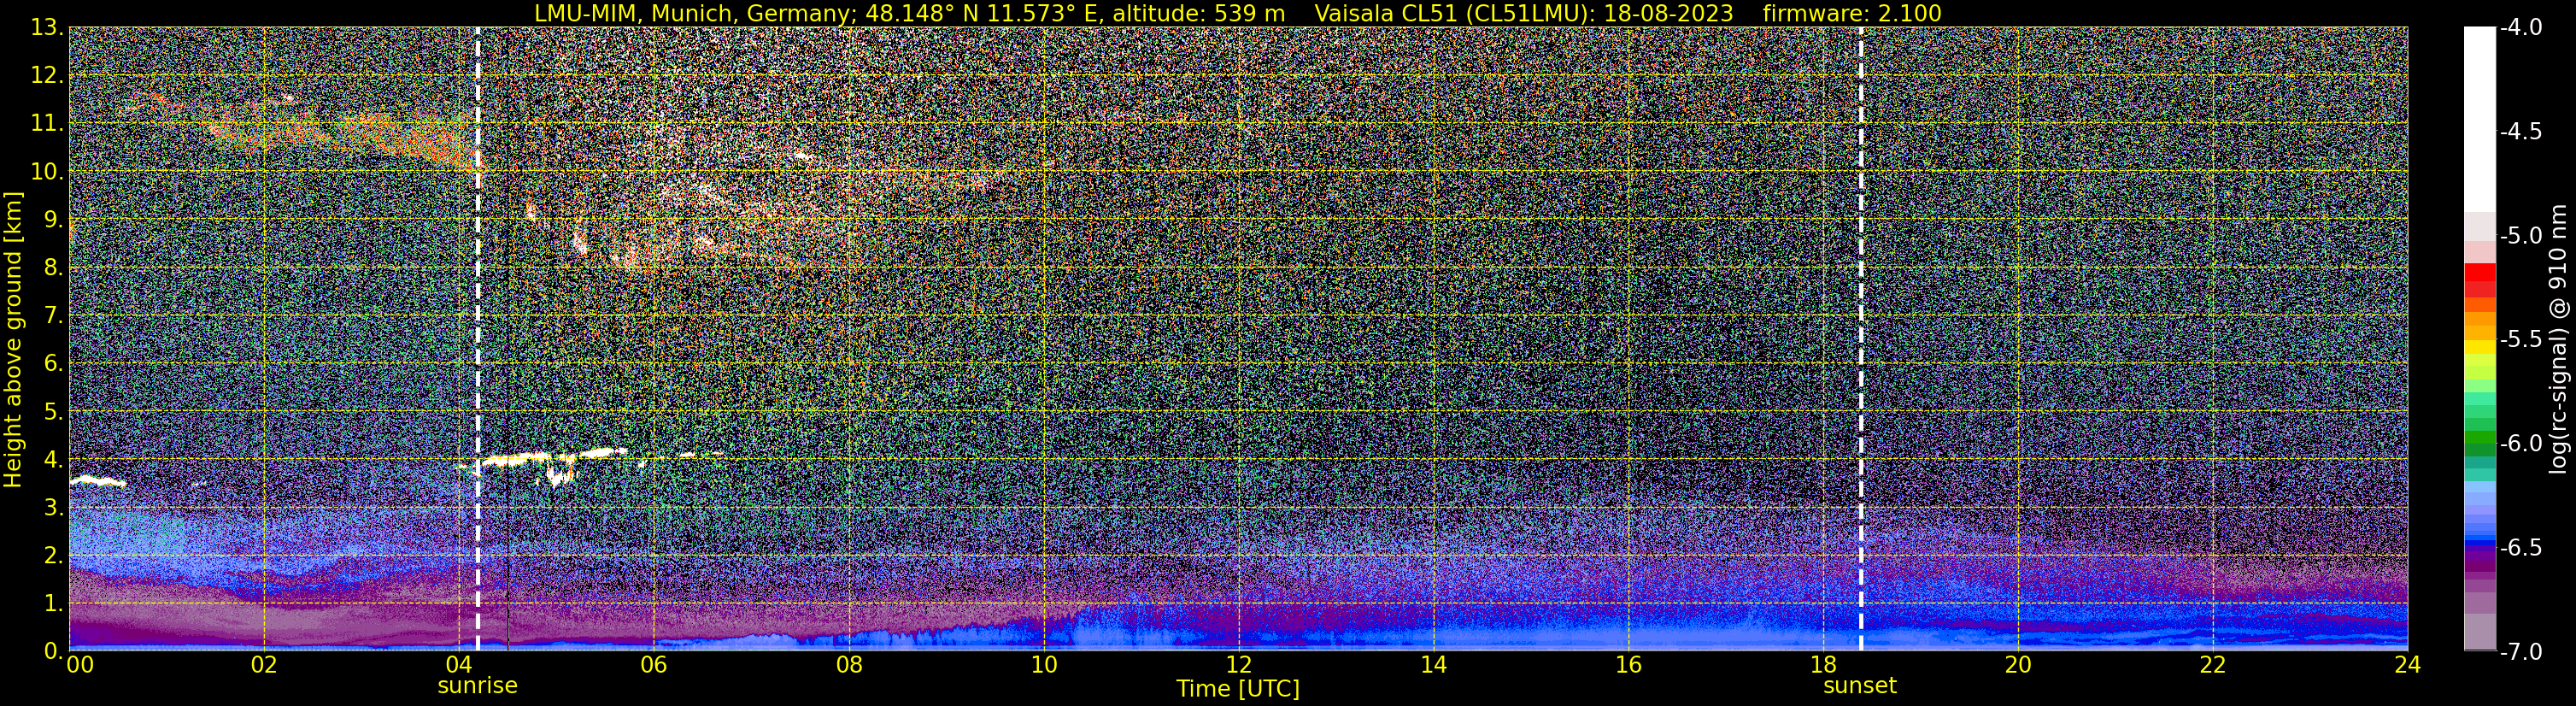
Task: Click the '18' tick label on time axis
Action: [x=1823, y=665]
